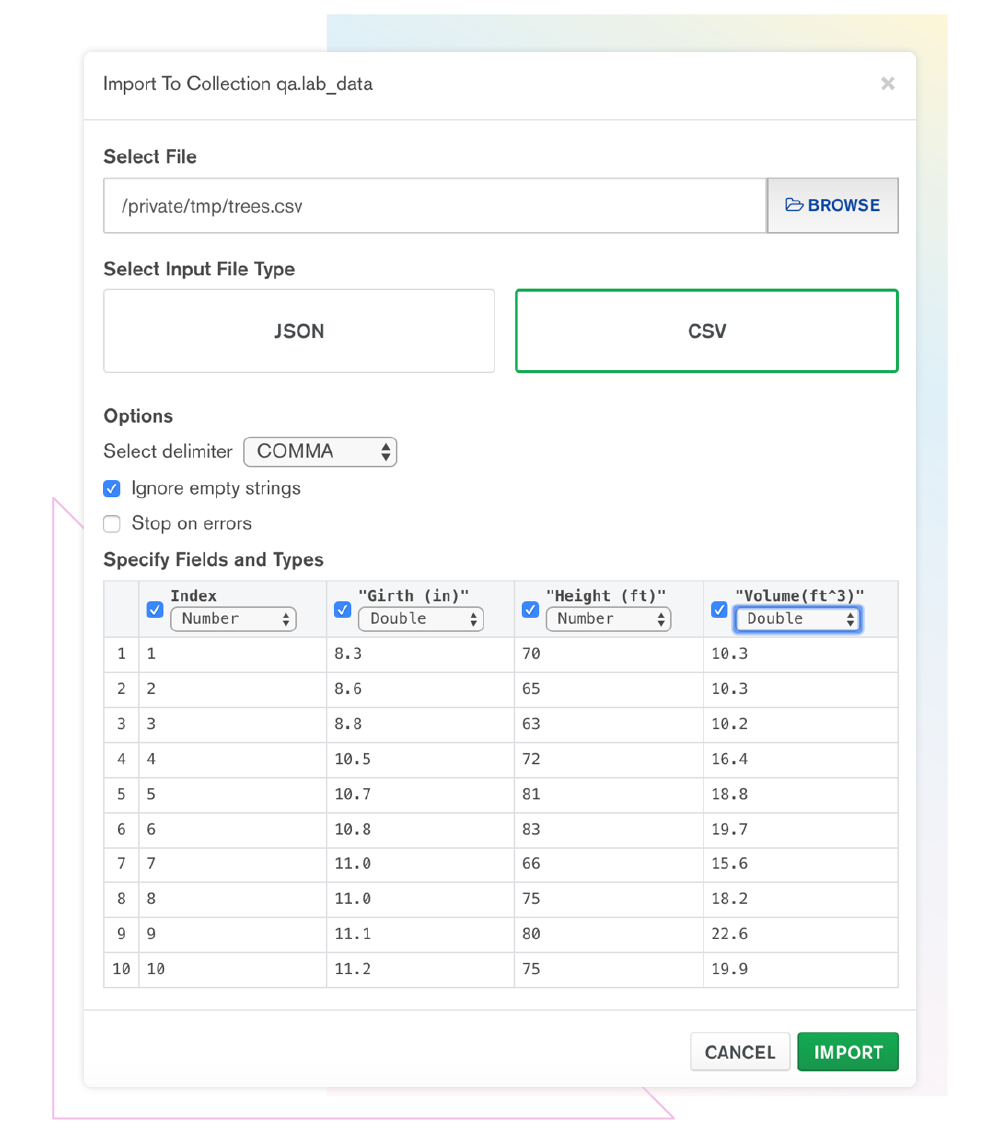Close the Import To Collection dialog
Image resolution: width=1001 pixels, height=1140 pixels.
pos(887,84)
